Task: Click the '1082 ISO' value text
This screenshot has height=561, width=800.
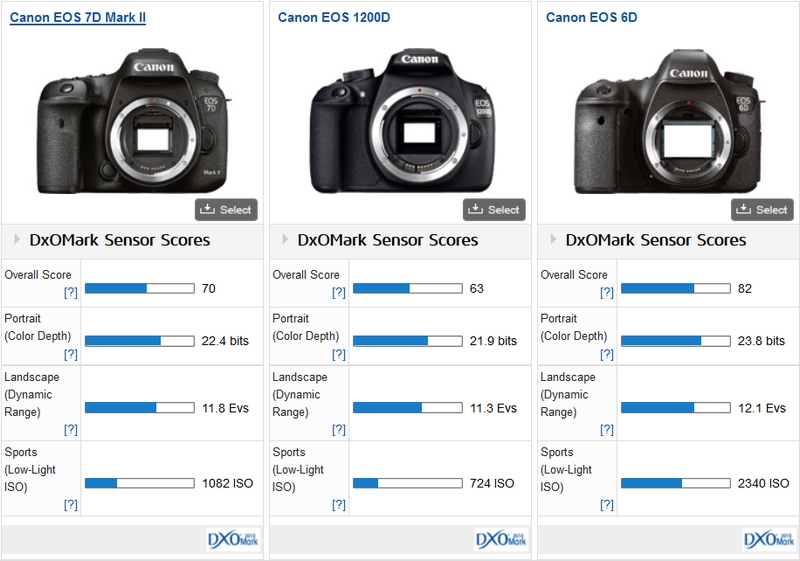Action: pyautogui.click(x=228, y=483)
